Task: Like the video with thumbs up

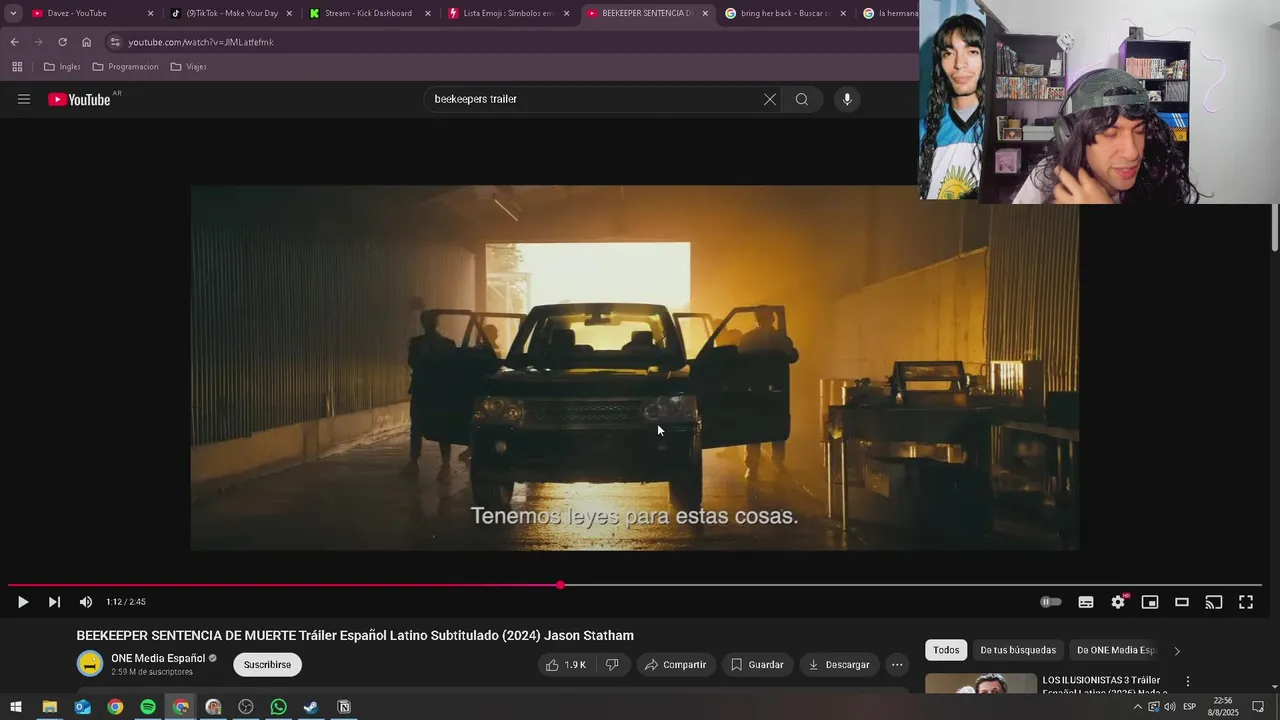Action: pos(566,664)
